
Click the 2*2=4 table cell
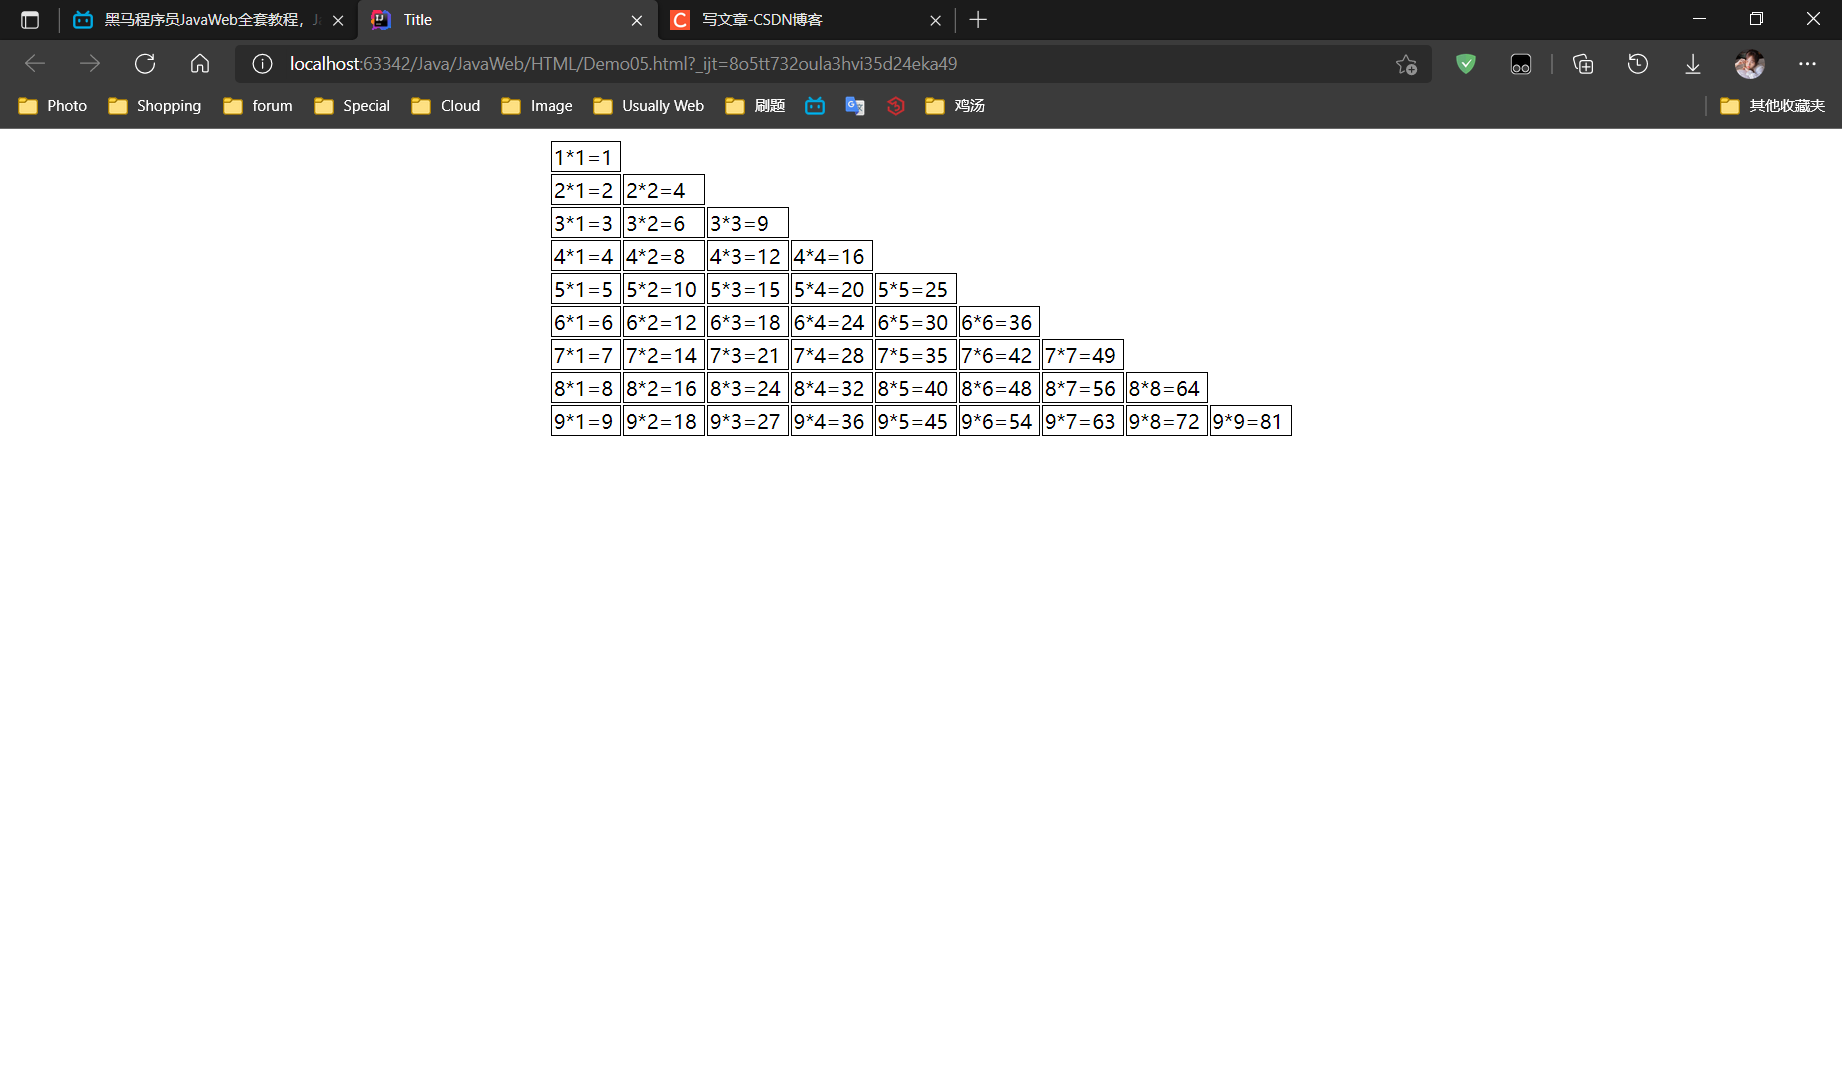pos(664,190)
